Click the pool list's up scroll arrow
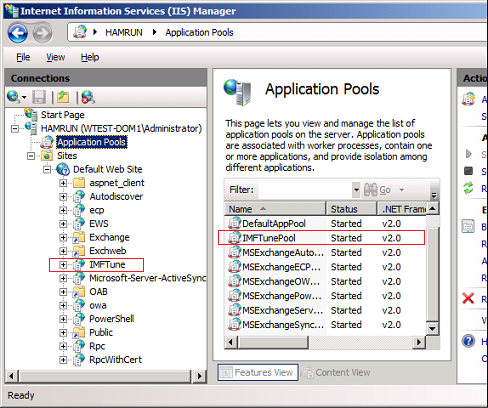Viewport: 488px width, 408px height. click(x=432, y=209)
